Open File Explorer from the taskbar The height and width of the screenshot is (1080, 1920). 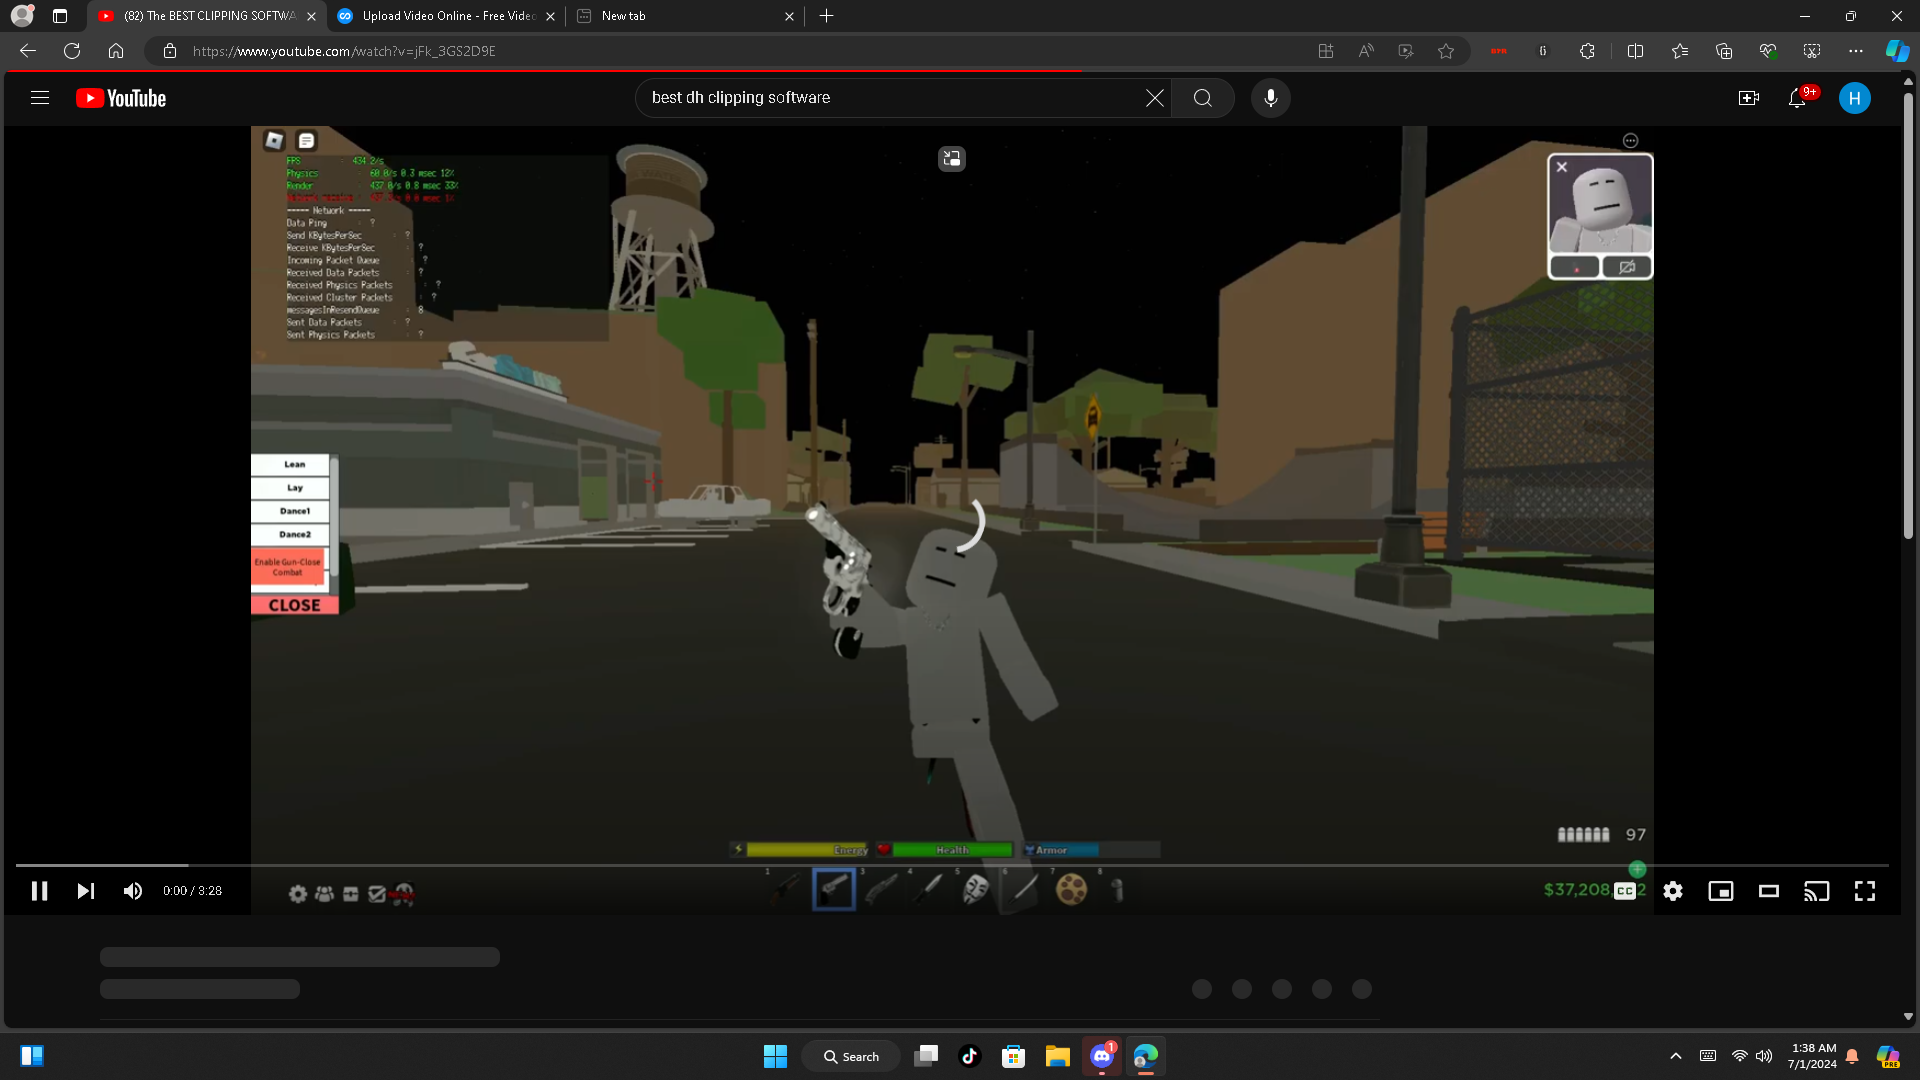[x=1058, y=1056]
